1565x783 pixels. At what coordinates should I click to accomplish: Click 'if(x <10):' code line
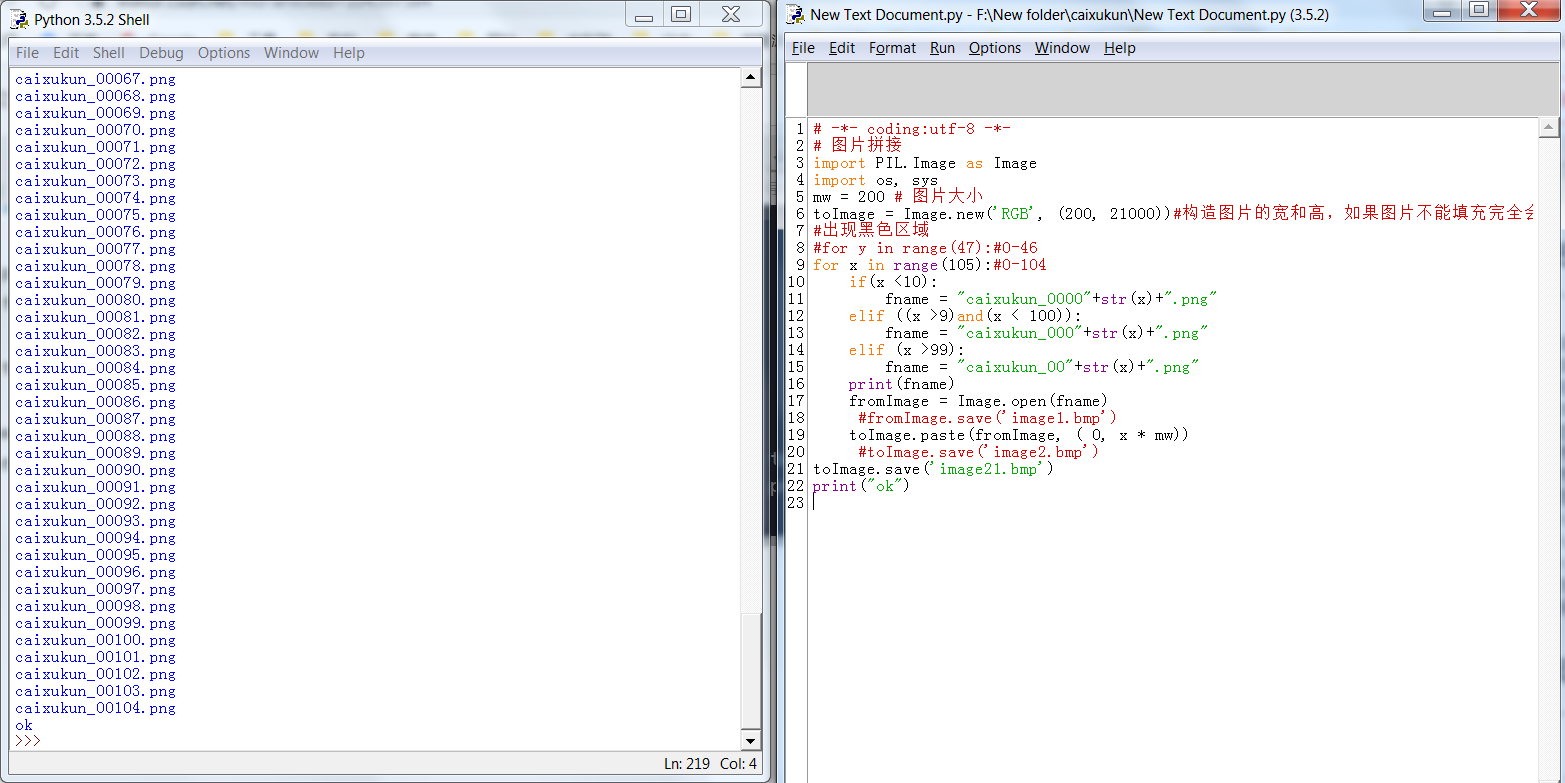coord(893,282)
